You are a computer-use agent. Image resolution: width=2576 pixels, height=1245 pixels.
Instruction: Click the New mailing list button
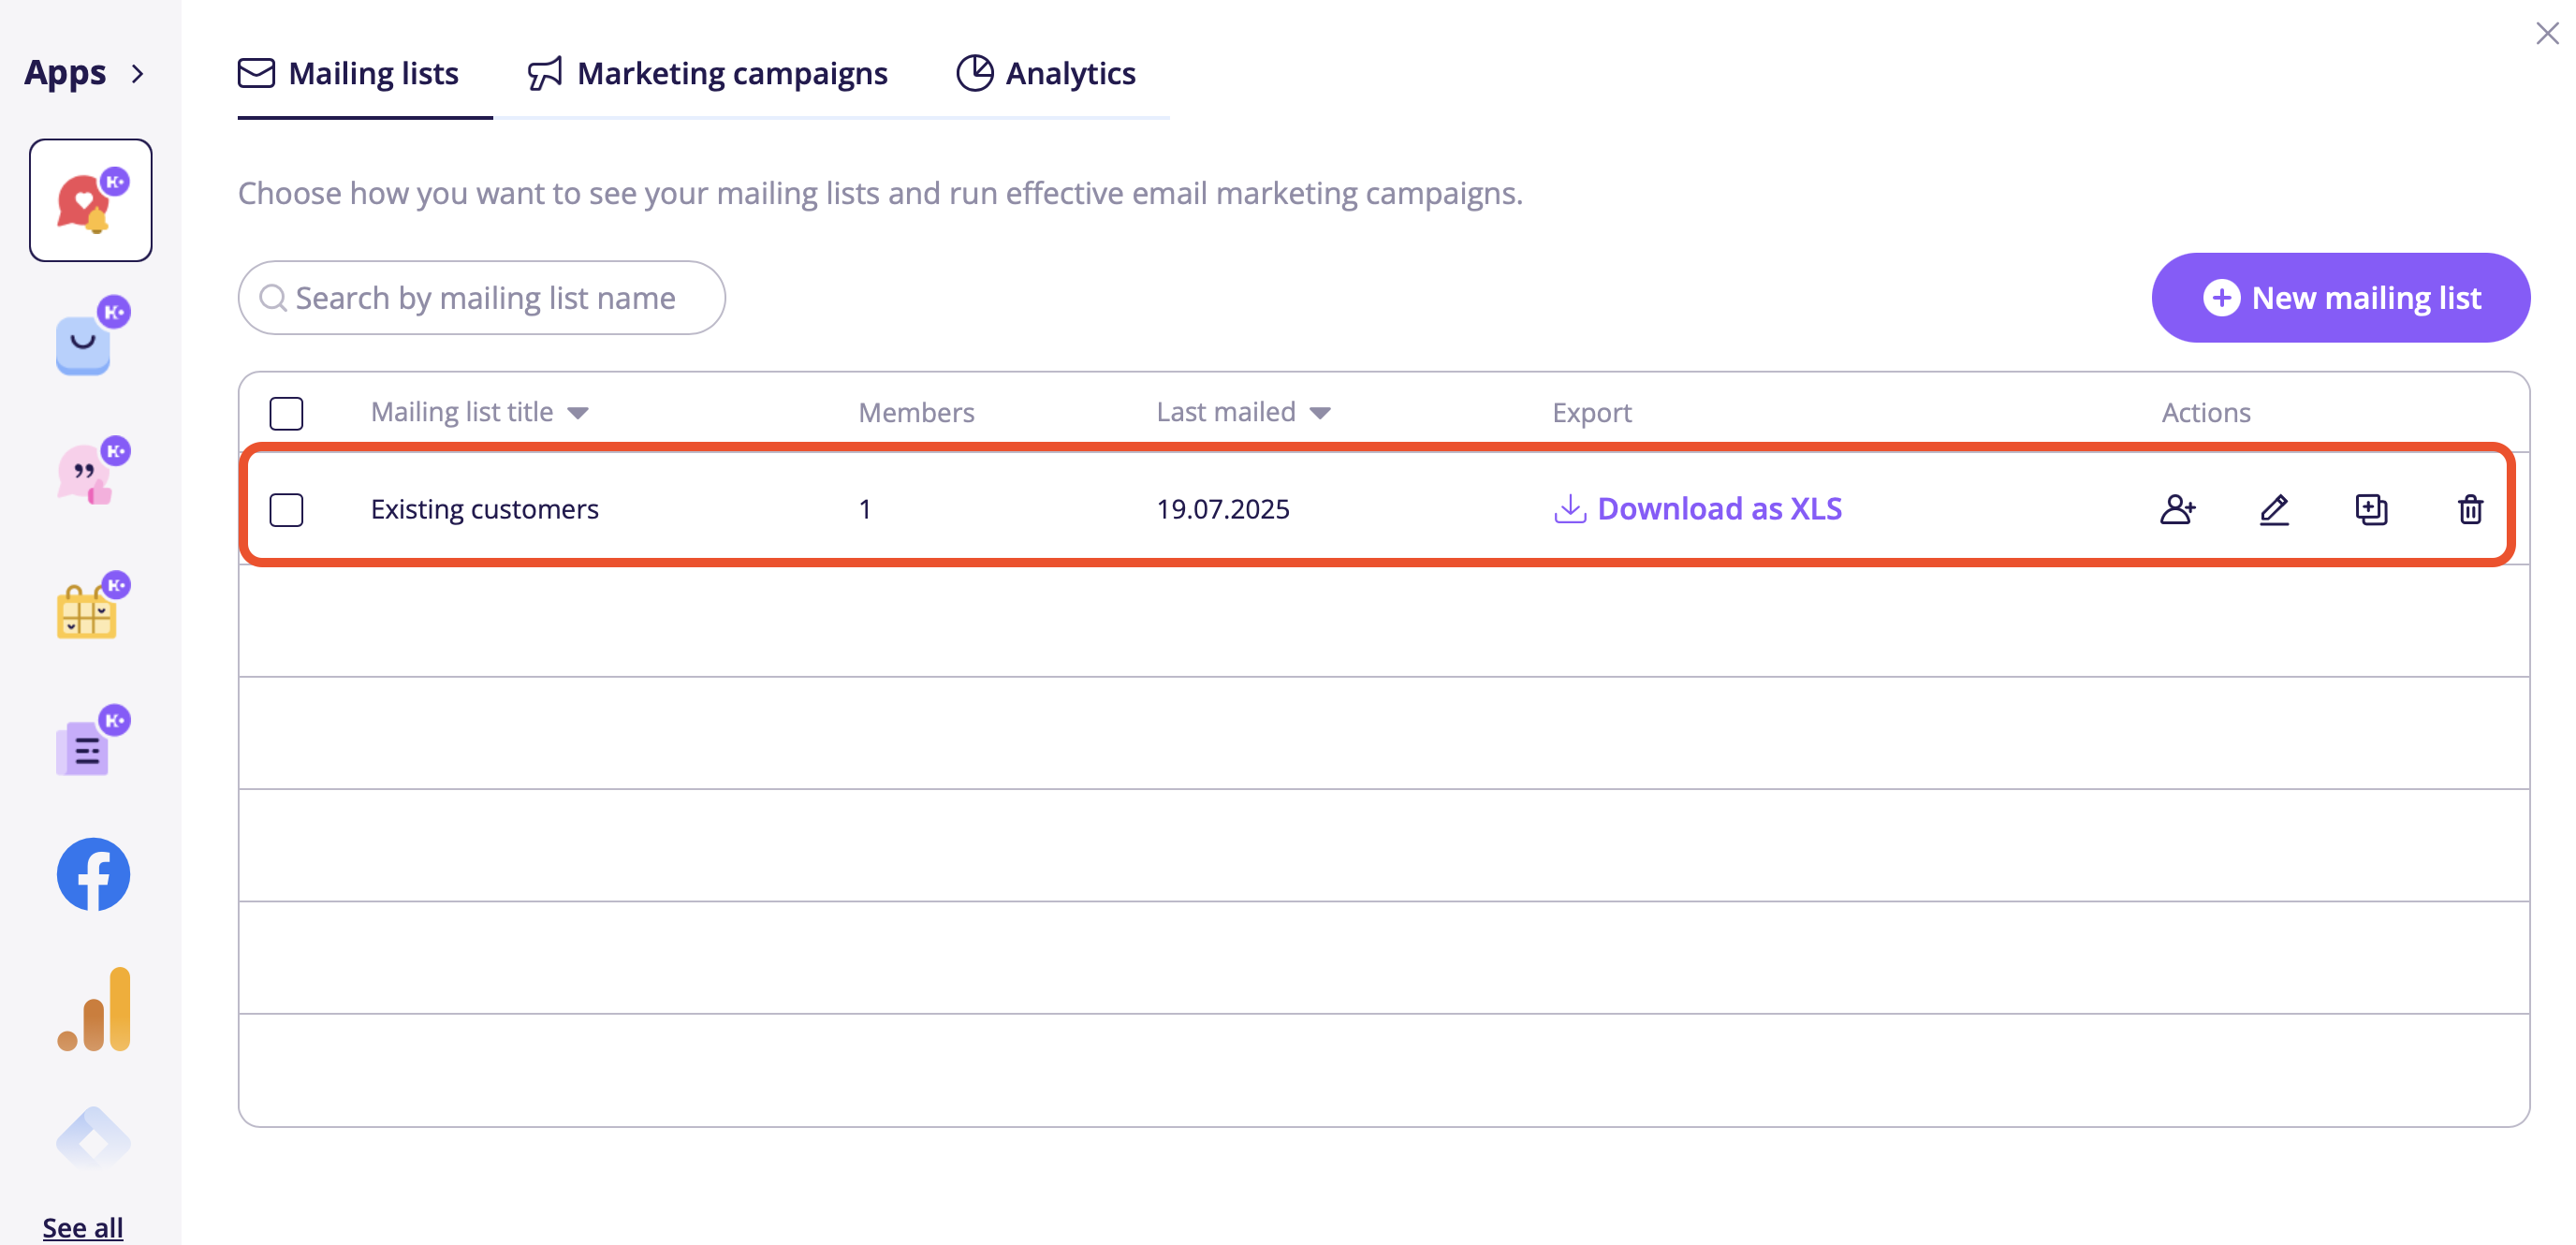pyautogui.click(x=2340, y=298)
